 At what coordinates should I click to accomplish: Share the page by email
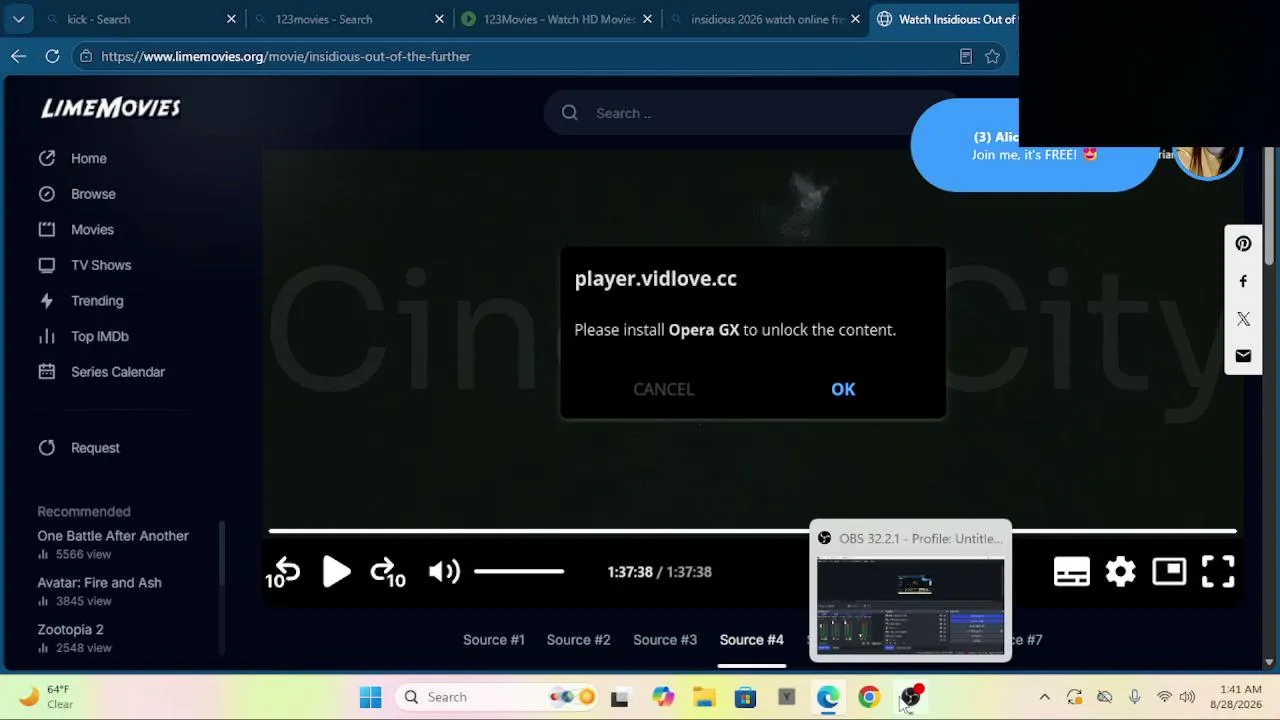point(1243,356)
